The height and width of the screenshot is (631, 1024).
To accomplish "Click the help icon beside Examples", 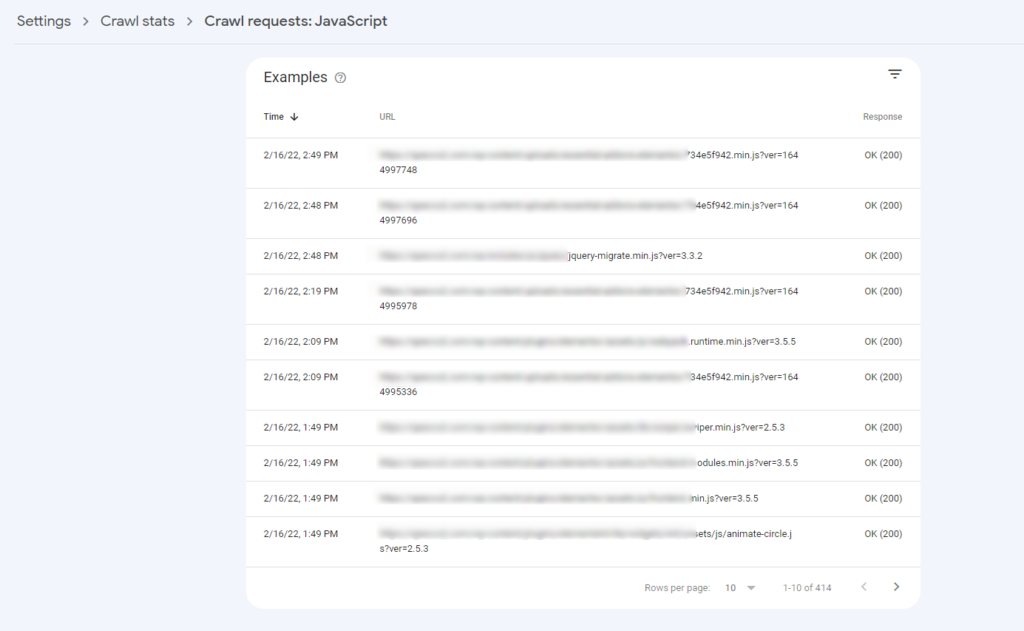I will [x=340, y=78].
